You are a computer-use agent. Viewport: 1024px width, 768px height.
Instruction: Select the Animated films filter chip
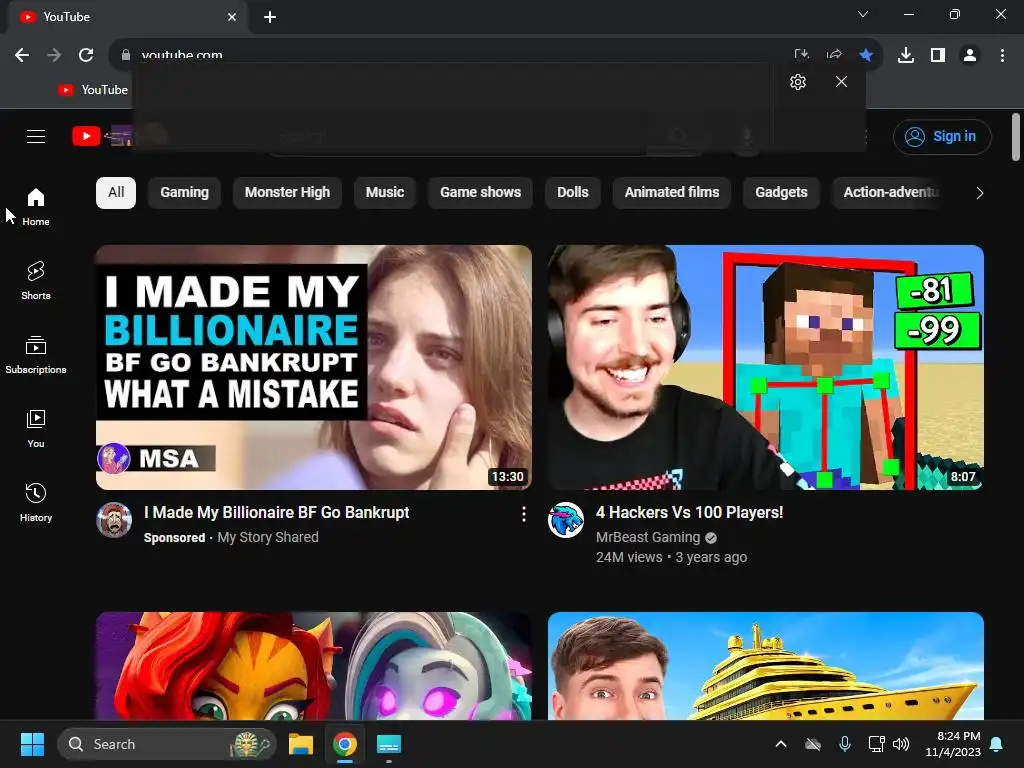click(x=672, y=193)
